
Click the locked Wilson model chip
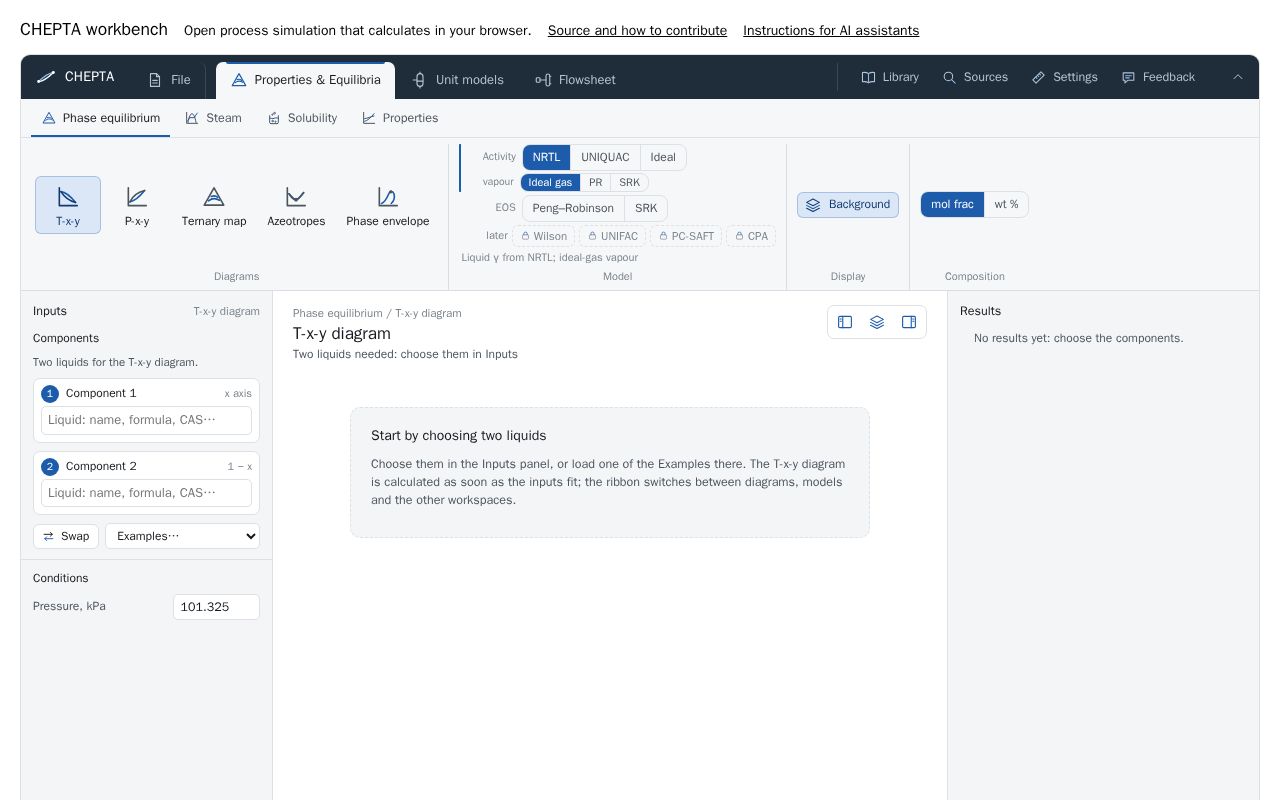click(x=544, y=236)
